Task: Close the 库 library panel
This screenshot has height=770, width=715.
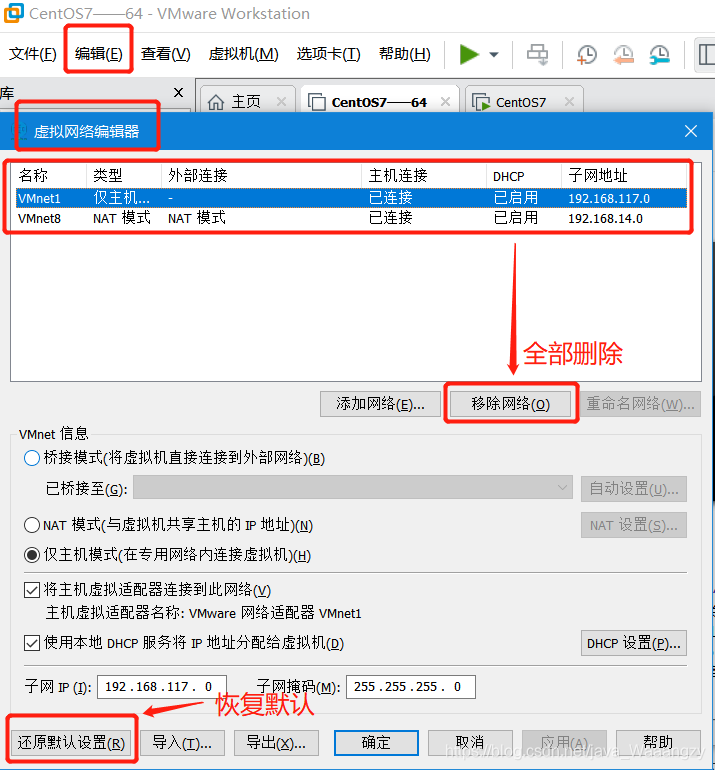Action: [x=179, y=92]
